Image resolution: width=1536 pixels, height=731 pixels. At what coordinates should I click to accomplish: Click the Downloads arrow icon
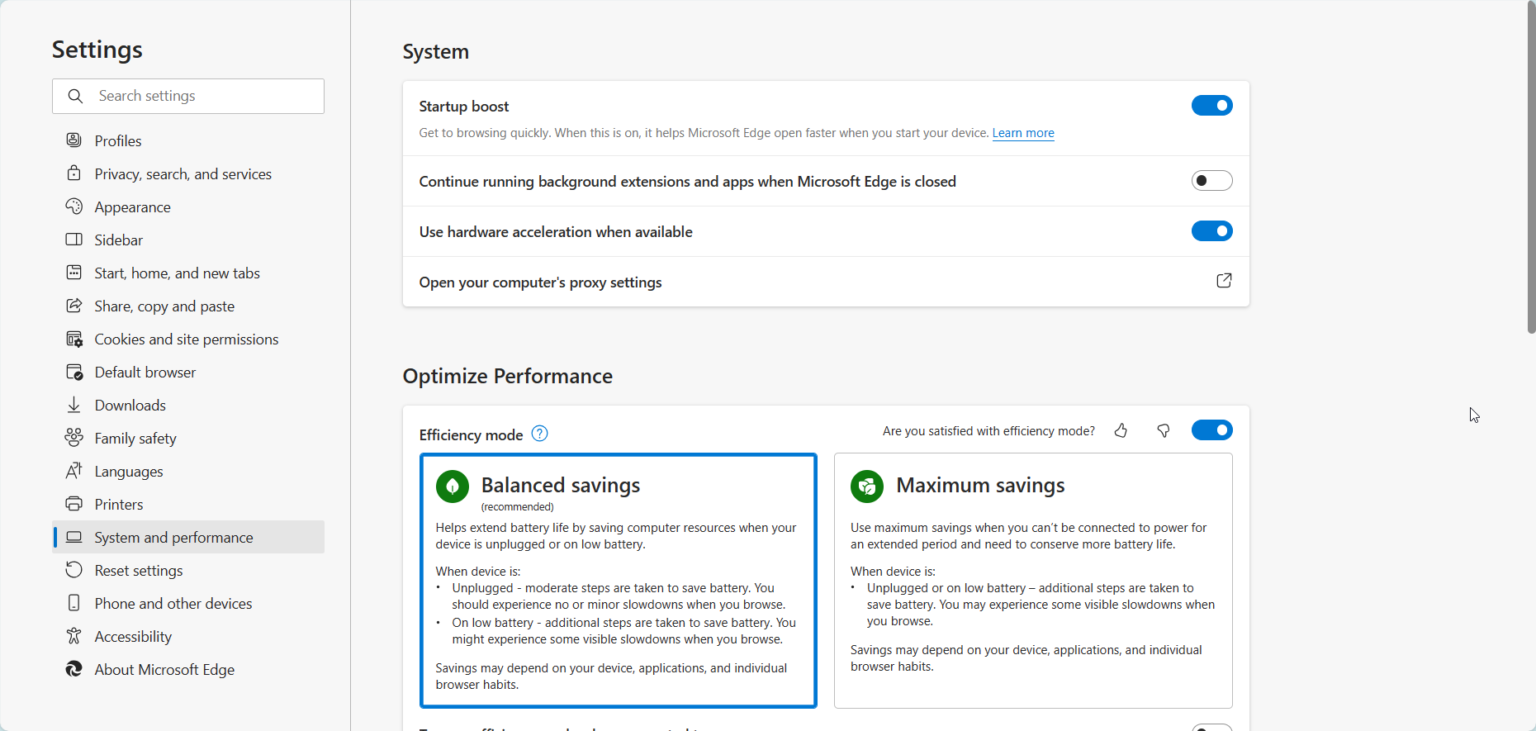[74, 405]
